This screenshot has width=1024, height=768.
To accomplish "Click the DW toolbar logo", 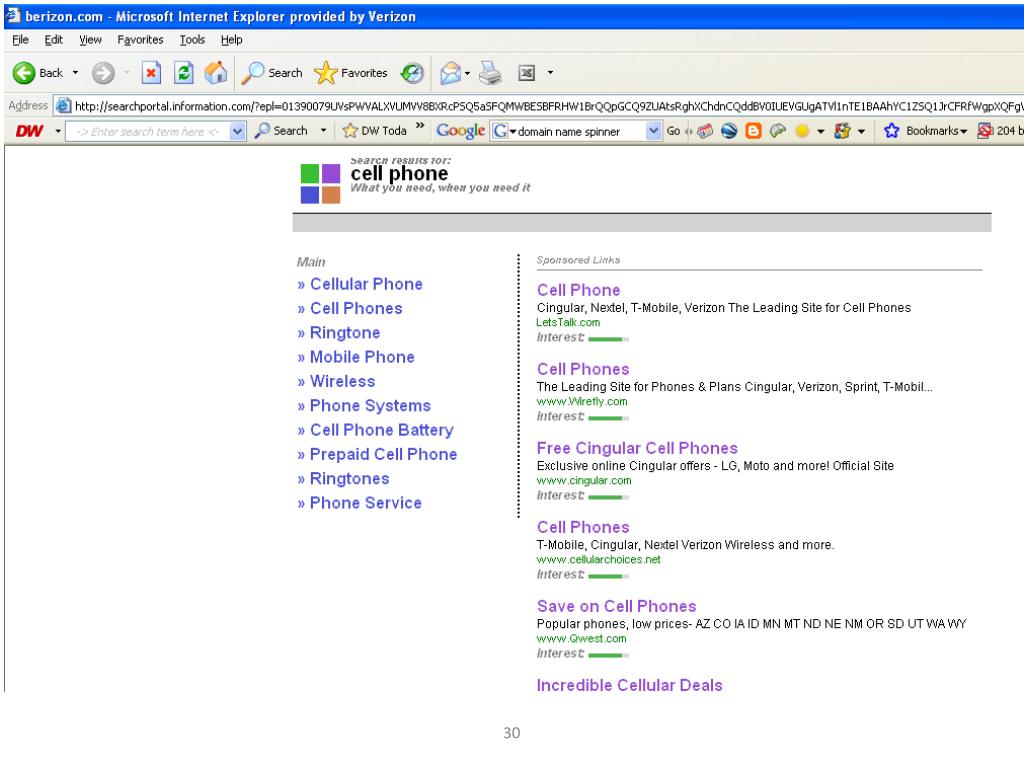I will (29, 131).
